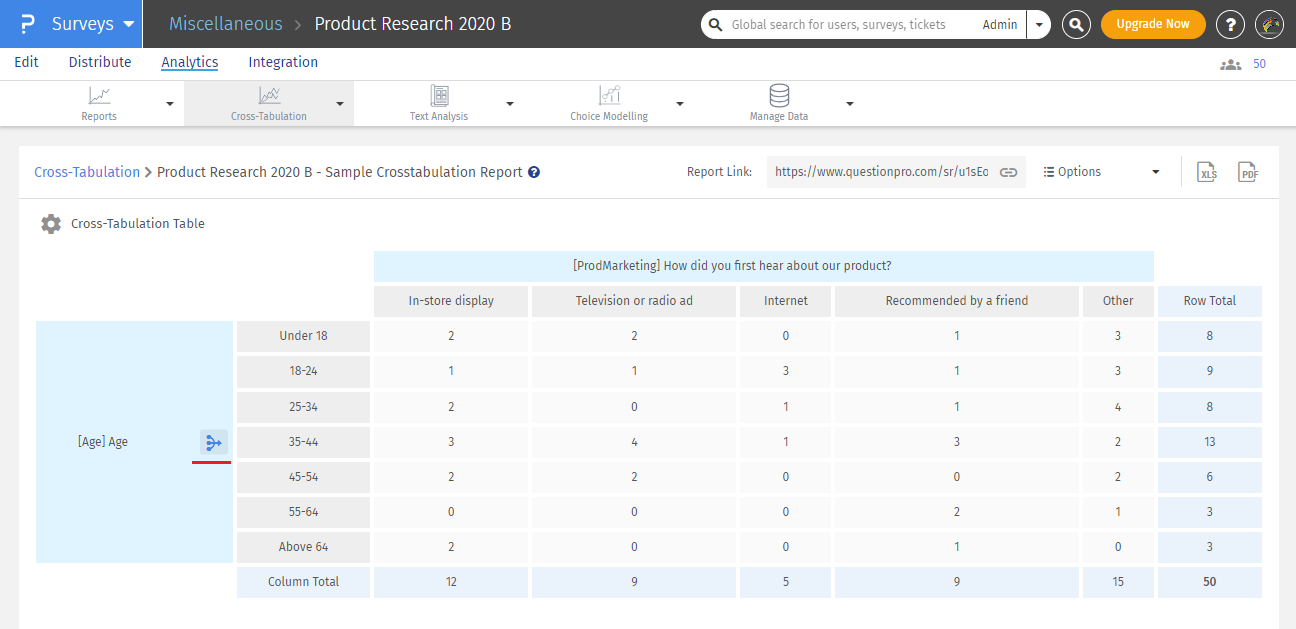Expand the Admin search scope dropdown
This screenshot has width=1296, height=629.
1039,24
